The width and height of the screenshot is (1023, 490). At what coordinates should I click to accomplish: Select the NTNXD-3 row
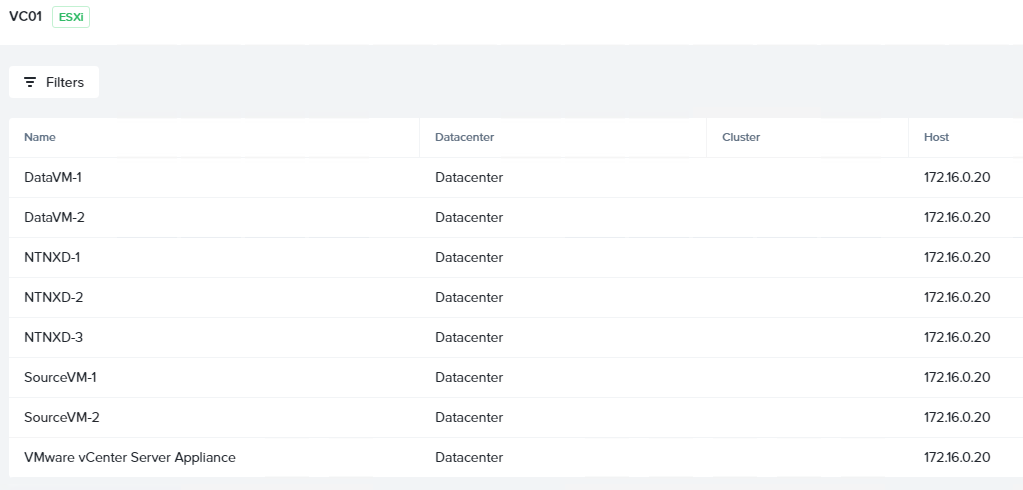pos(516,337)
